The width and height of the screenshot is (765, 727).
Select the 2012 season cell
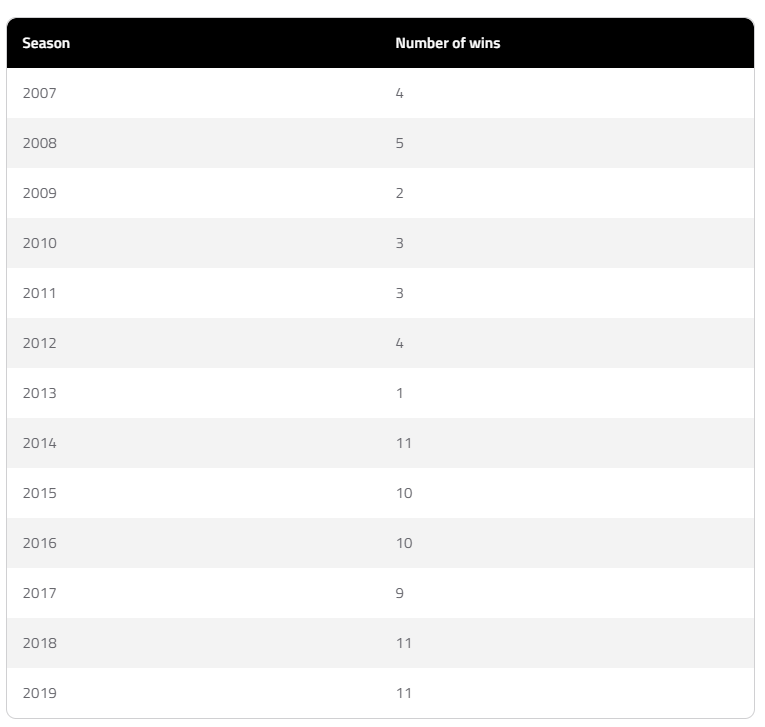(x=40, y=343)
